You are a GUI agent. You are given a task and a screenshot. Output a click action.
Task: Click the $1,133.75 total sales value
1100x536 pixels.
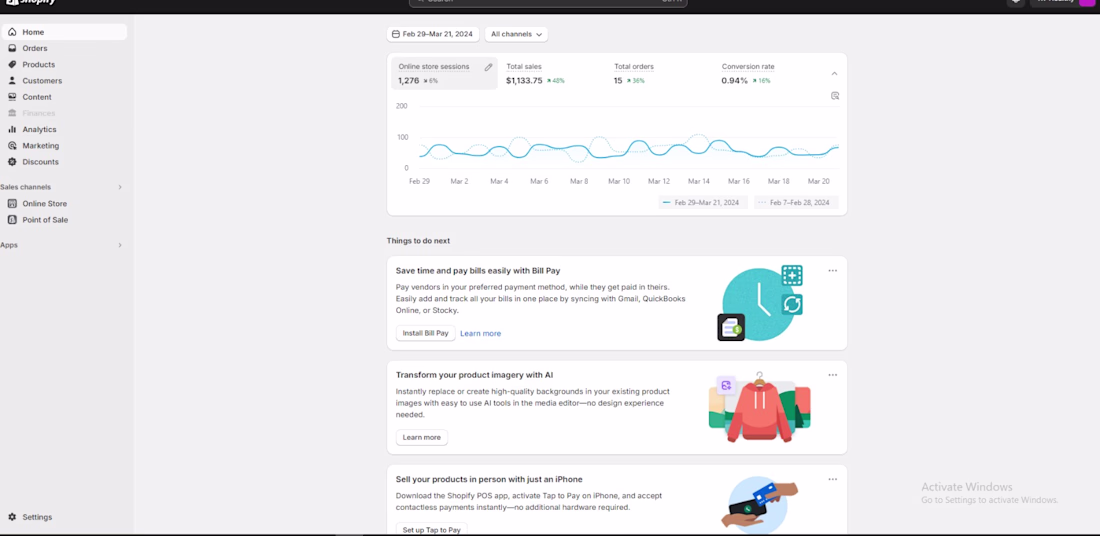(524, 81)
